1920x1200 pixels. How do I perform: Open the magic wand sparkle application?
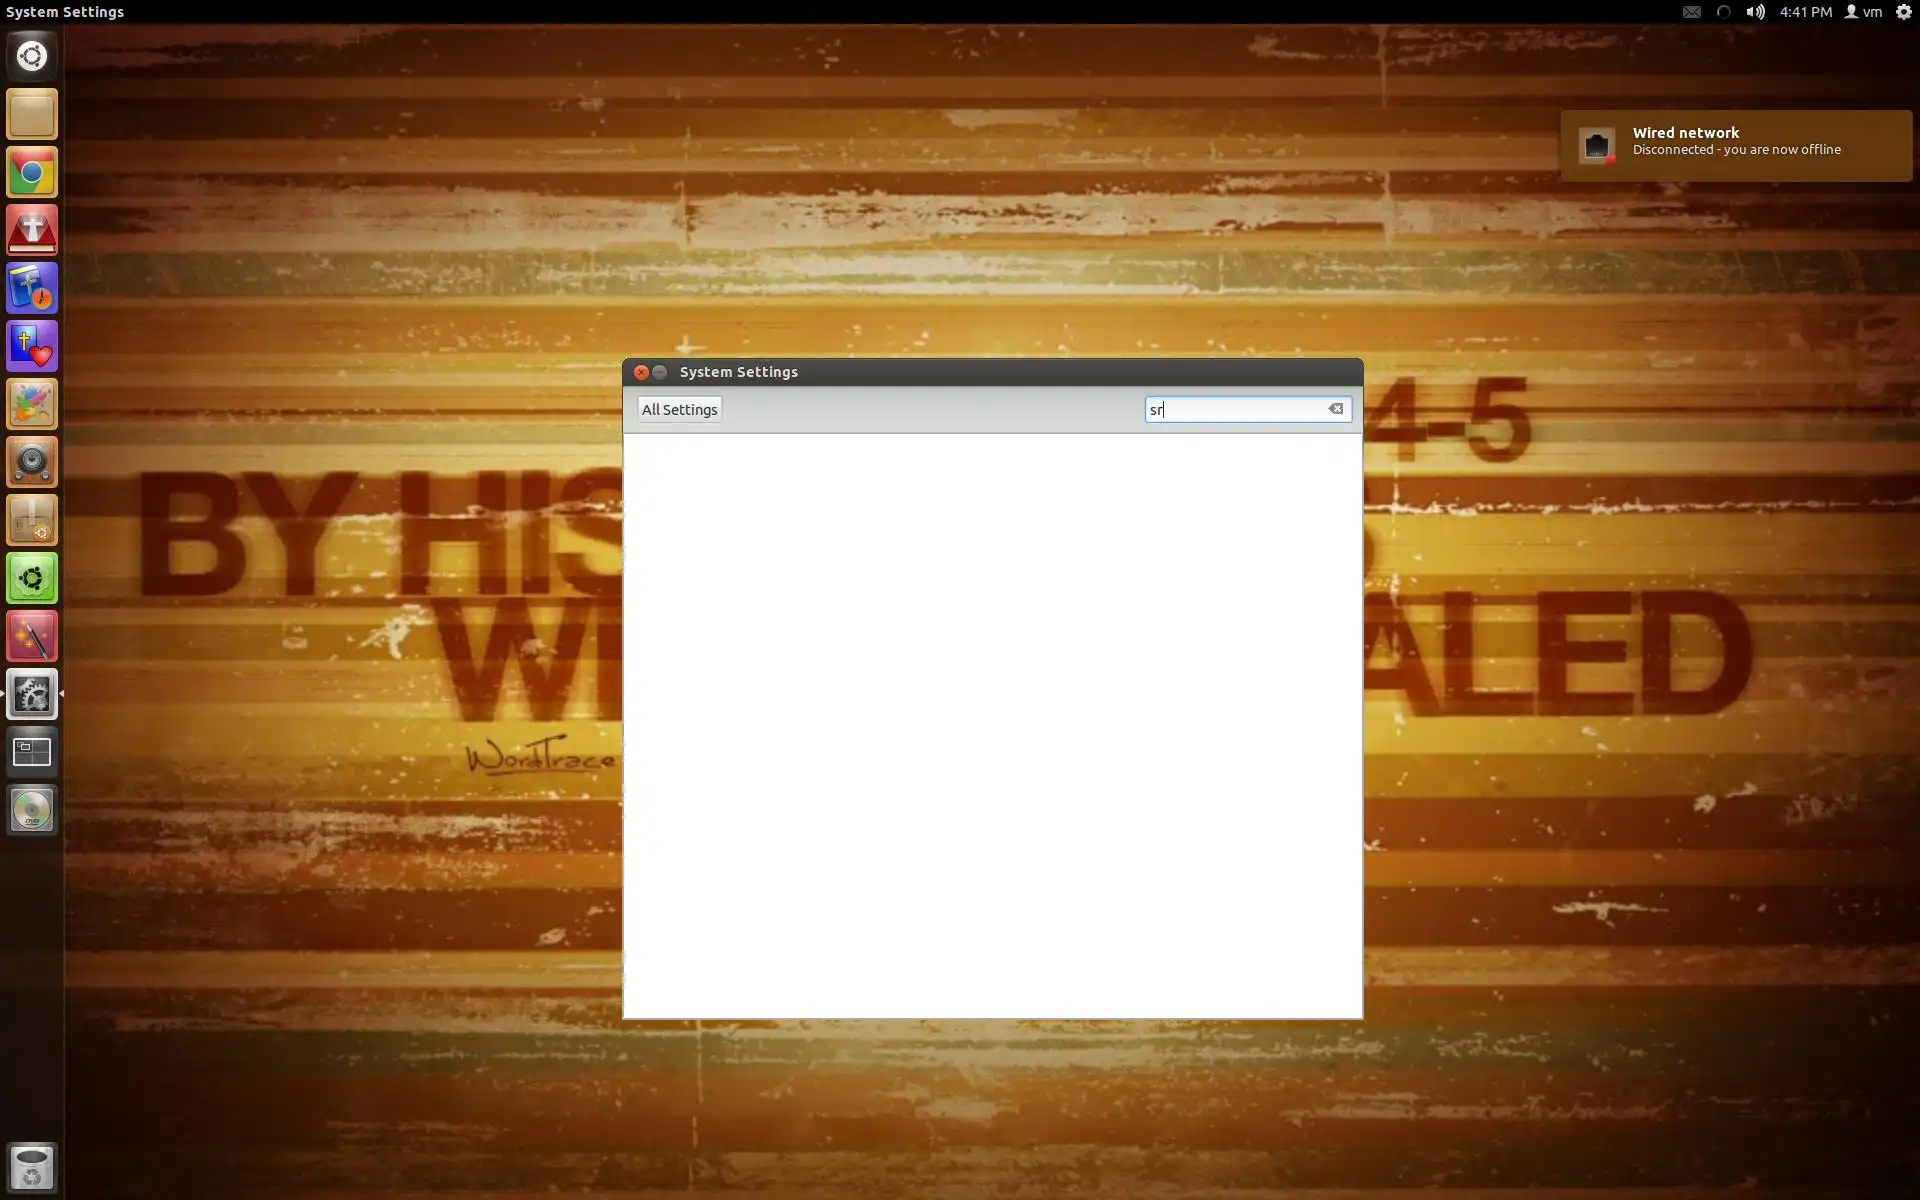[32, 636]
